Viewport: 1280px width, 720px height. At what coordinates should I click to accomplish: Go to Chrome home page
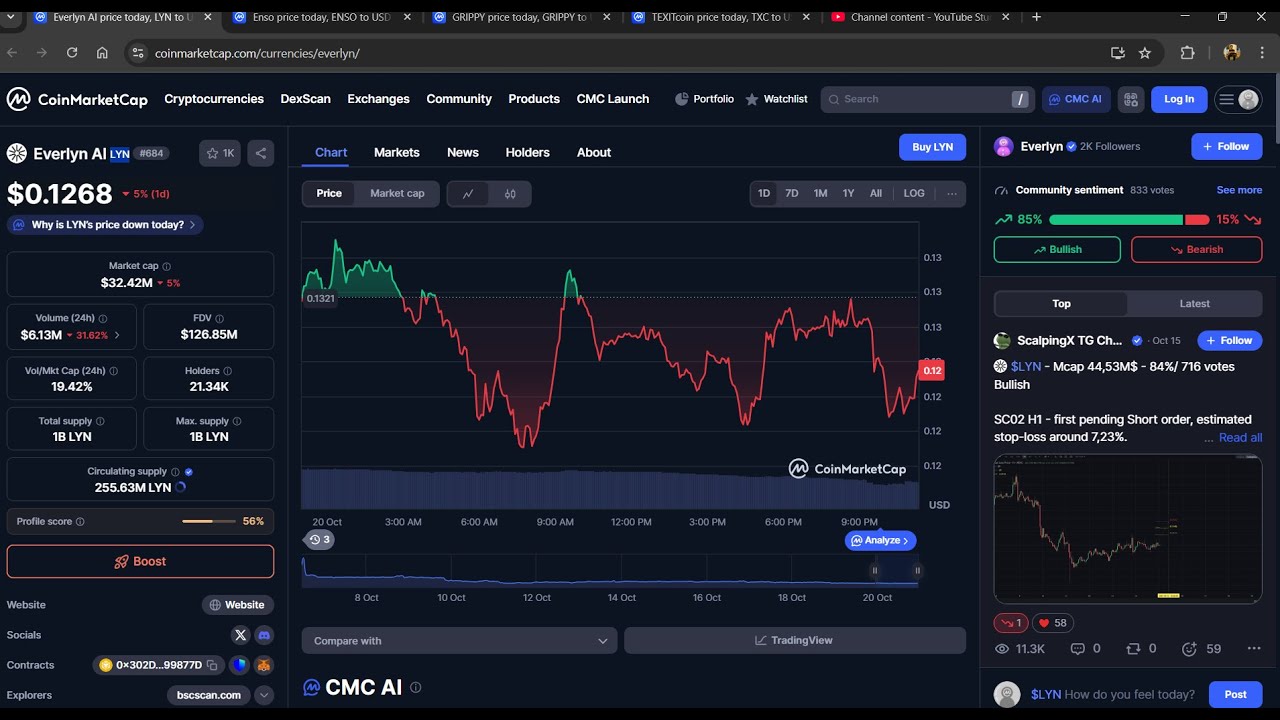pos(102,53)
